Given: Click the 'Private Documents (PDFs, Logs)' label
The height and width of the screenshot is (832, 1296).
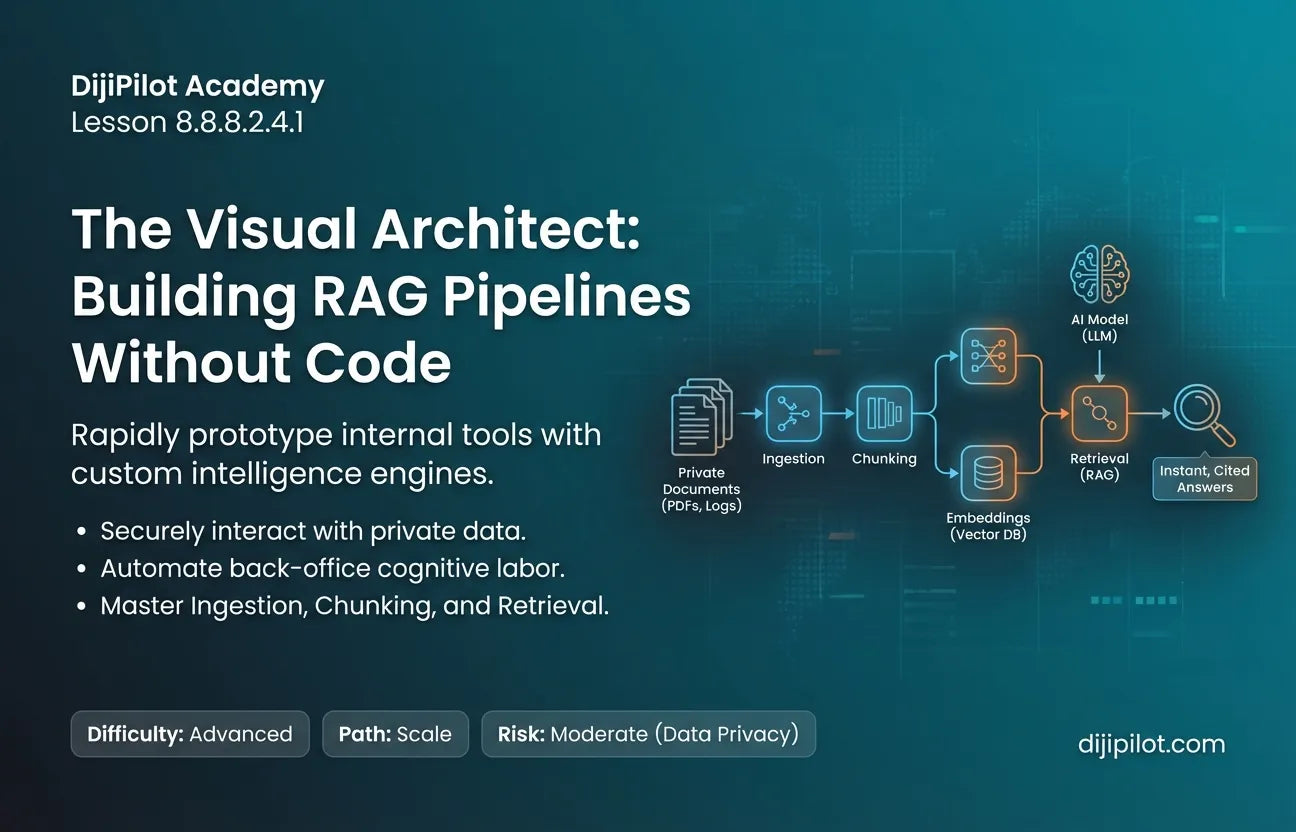Looking at the screenshot, I should tap(701, 489).
